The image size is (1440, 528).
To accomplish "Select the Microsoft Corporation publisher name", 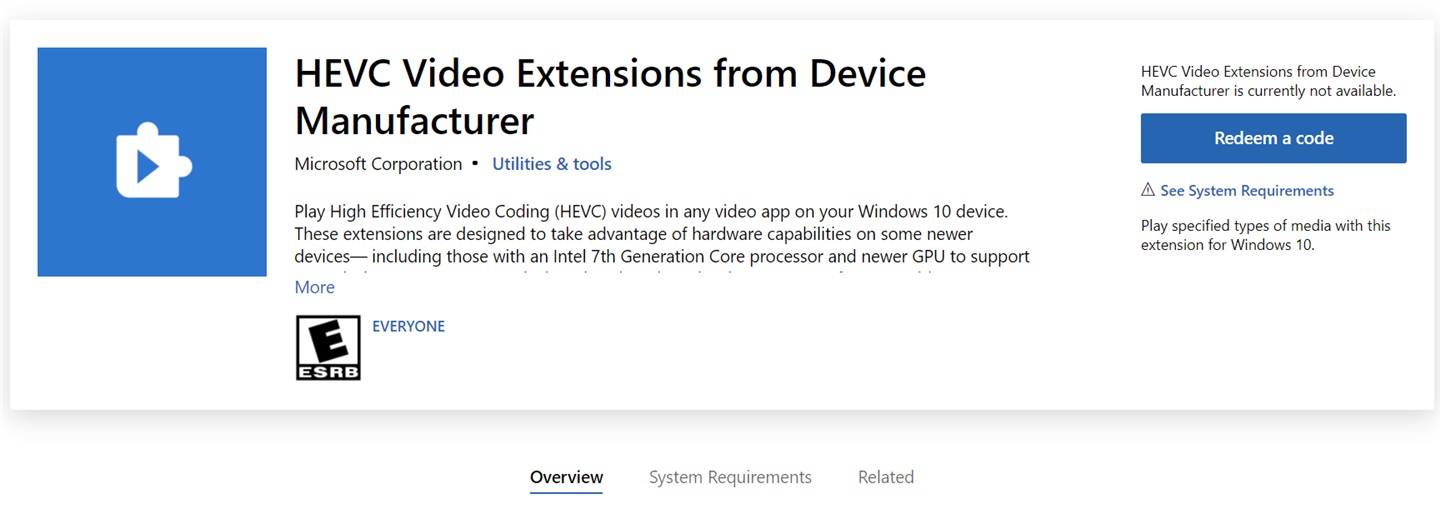I will (378, 164).
